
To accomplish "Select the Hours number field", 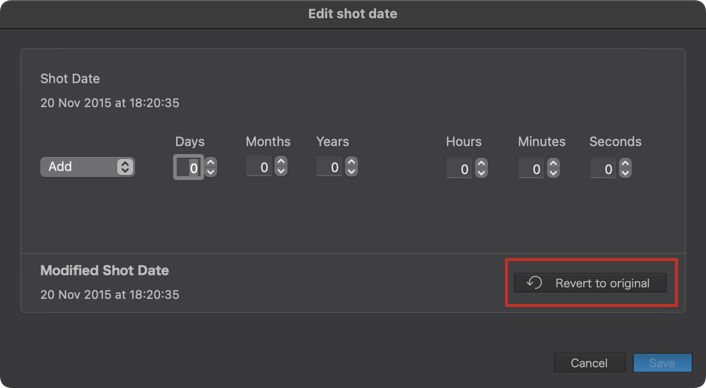I will 459,169.
